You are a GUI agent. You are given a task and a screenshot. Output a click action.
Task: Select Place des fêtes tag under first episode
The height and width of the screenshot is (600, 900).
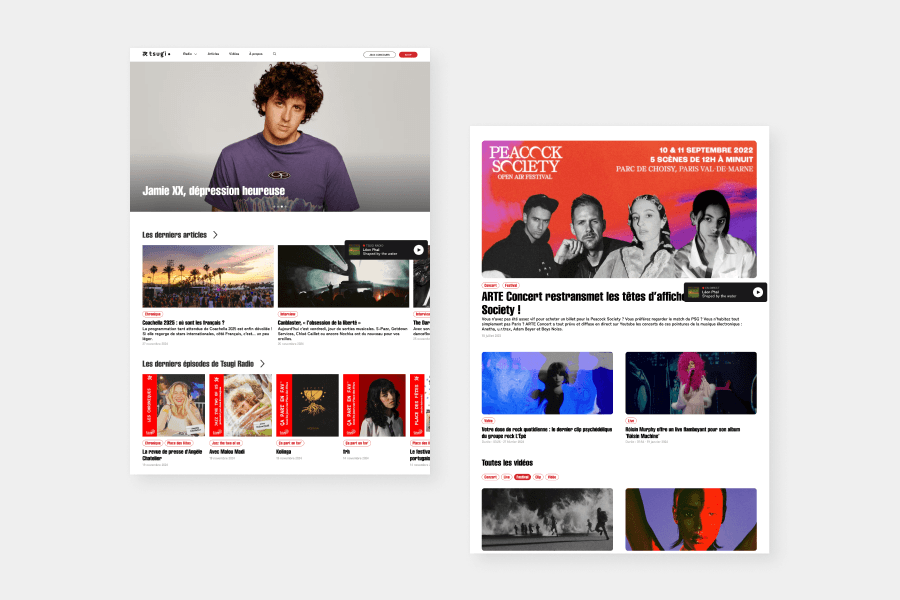tap(179, 443)
